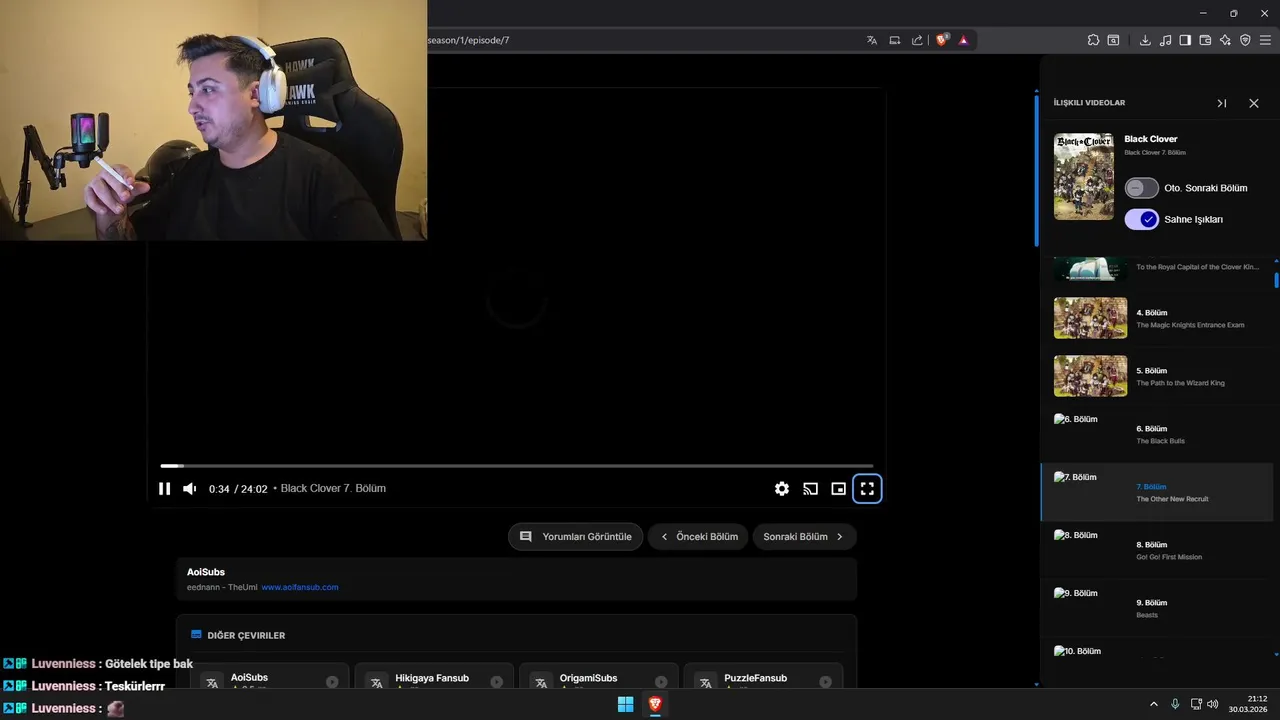
Task: Open taskbar volume control
Action: tap(1212, 704)
